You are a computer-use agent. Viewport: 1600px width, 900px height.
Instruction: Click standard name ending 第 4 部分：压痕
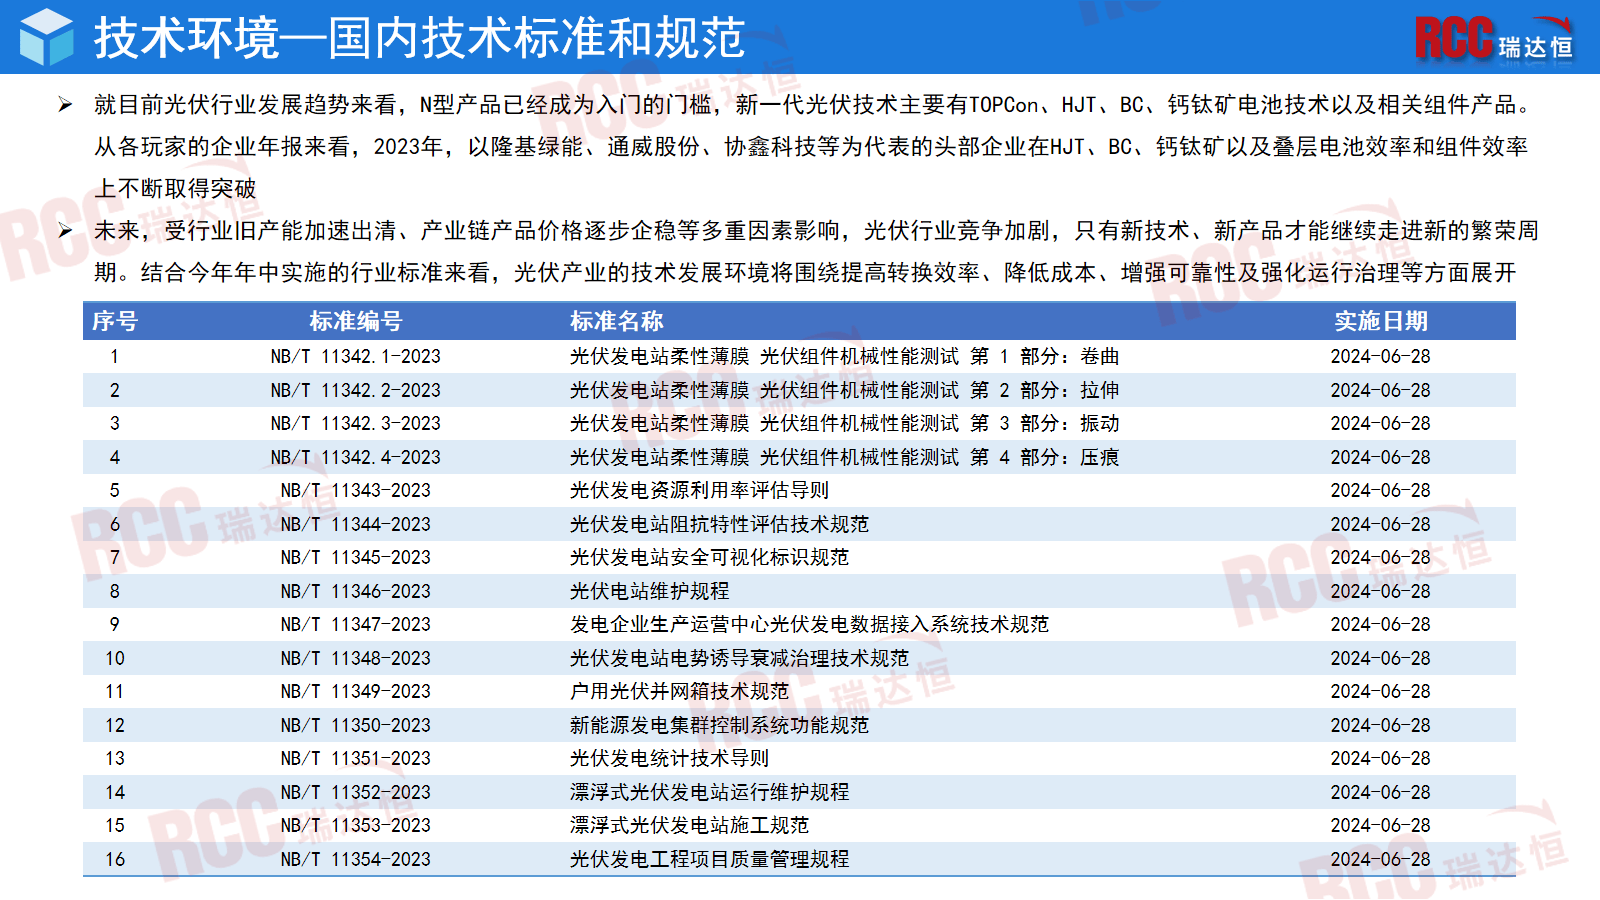[845, 457]
